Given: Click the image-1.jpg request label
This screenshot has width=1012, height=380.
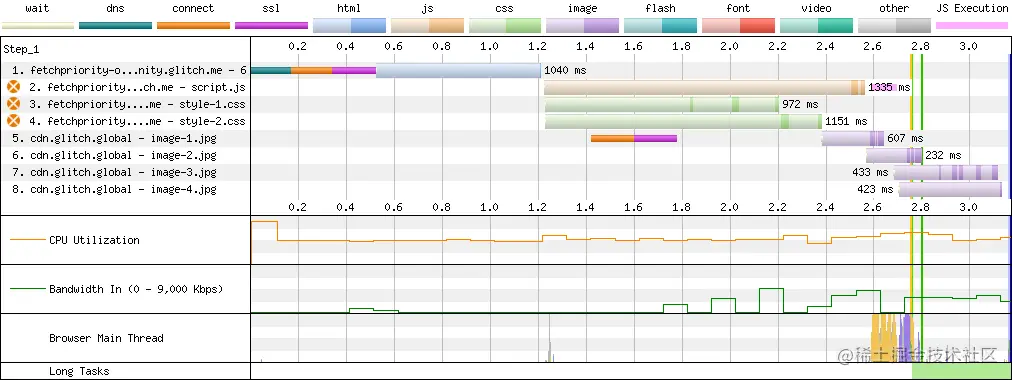Looking at the screenshot, I should [x=114, y=138].
